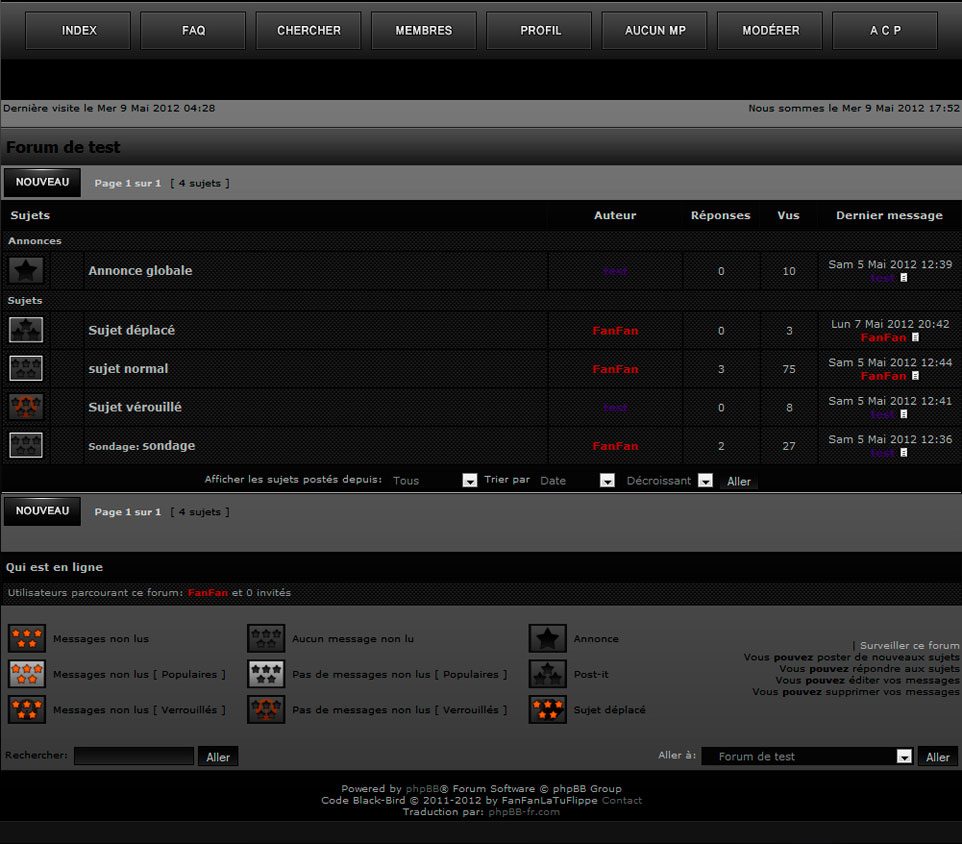
Task: Go to the CHERCHER navigation button
Action: (309, 31)
